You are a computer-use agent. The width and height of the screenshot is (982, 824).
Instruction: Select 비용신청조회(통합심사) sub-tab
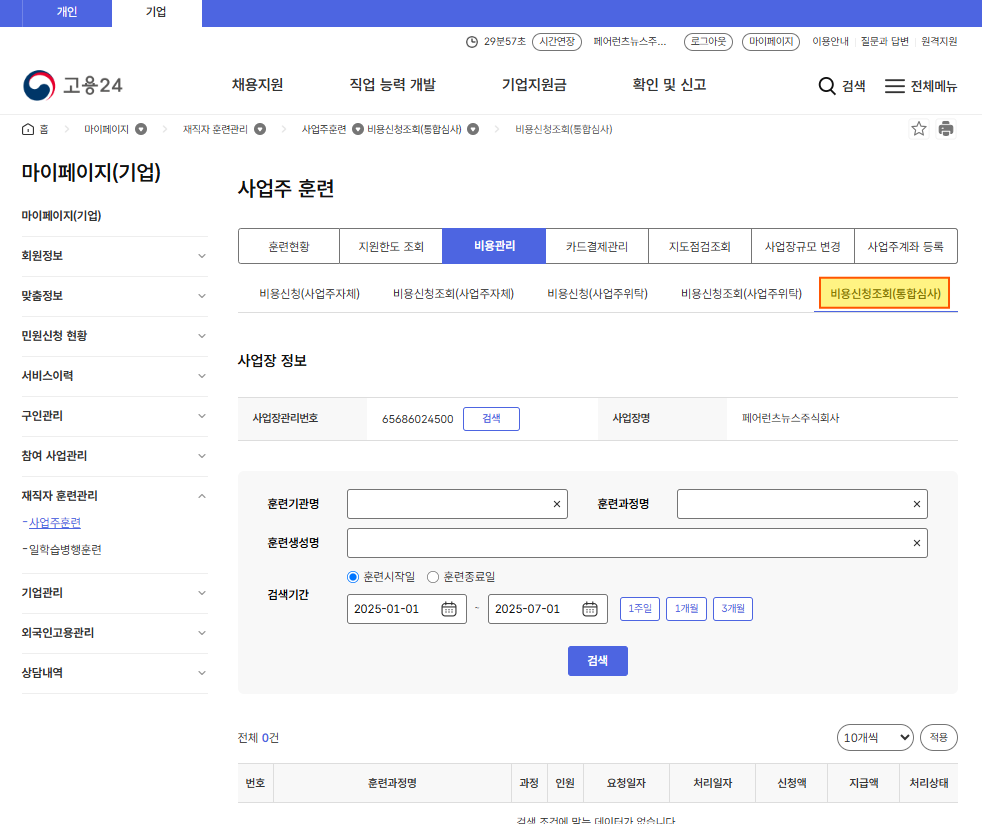coord(885,294)
